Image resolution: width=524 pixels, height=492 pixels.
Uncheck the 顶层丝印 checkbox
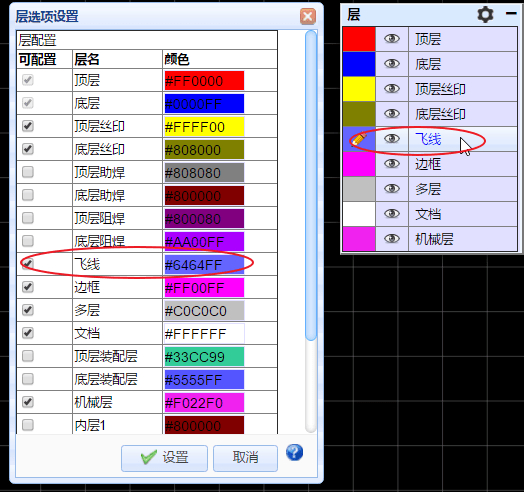[x=28, y=126]
